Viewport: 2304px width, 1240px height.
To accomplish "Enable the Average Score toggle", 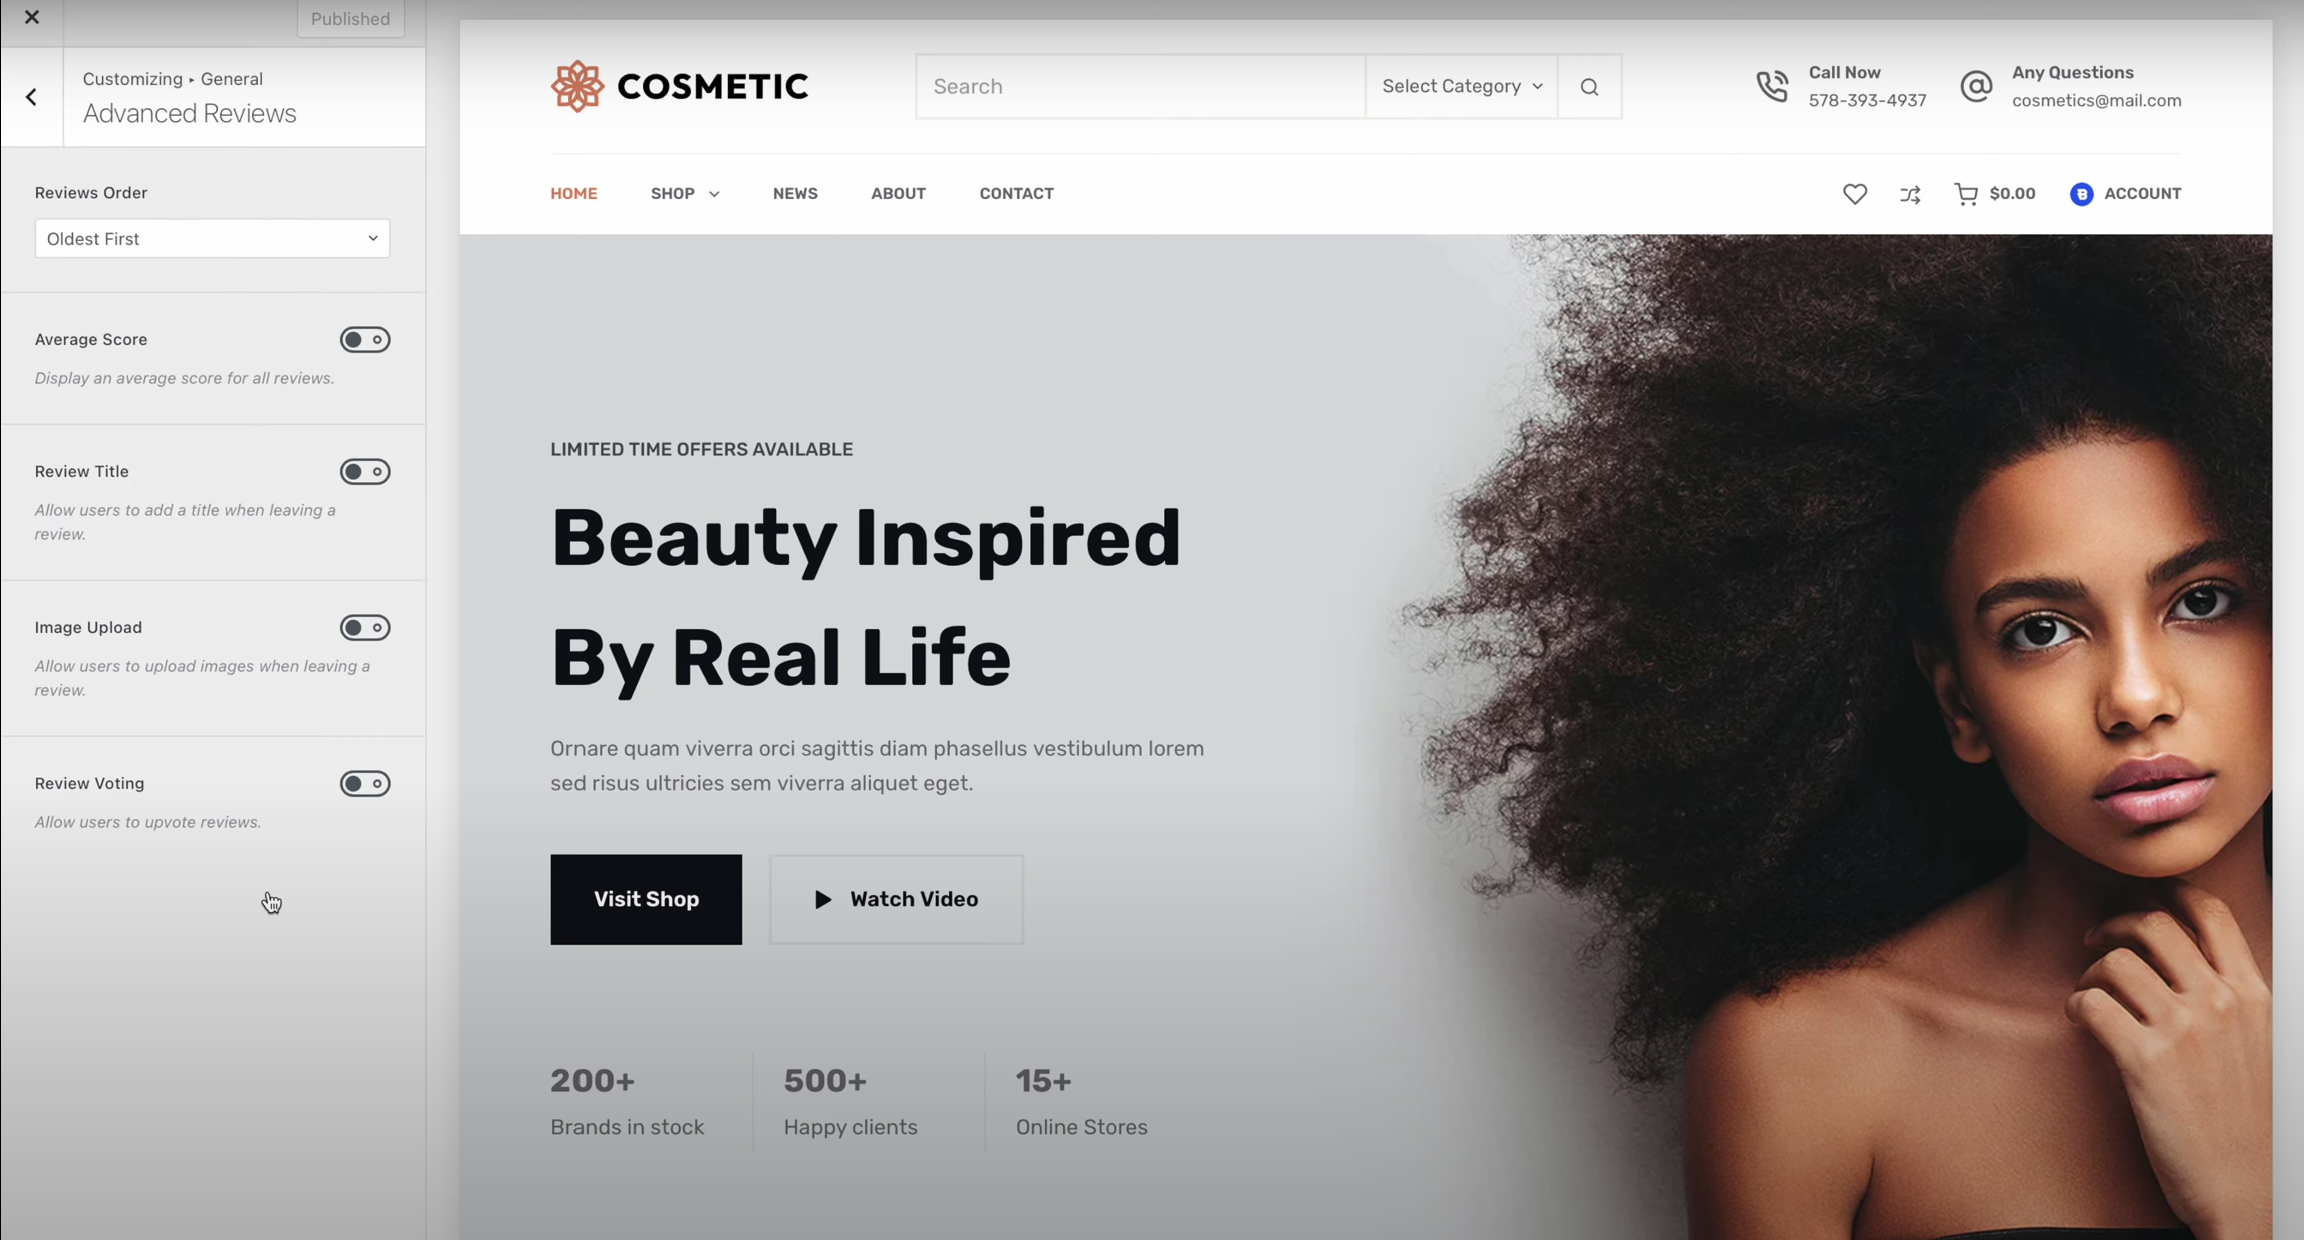I will pyautogui.click(x=365, y=340).
